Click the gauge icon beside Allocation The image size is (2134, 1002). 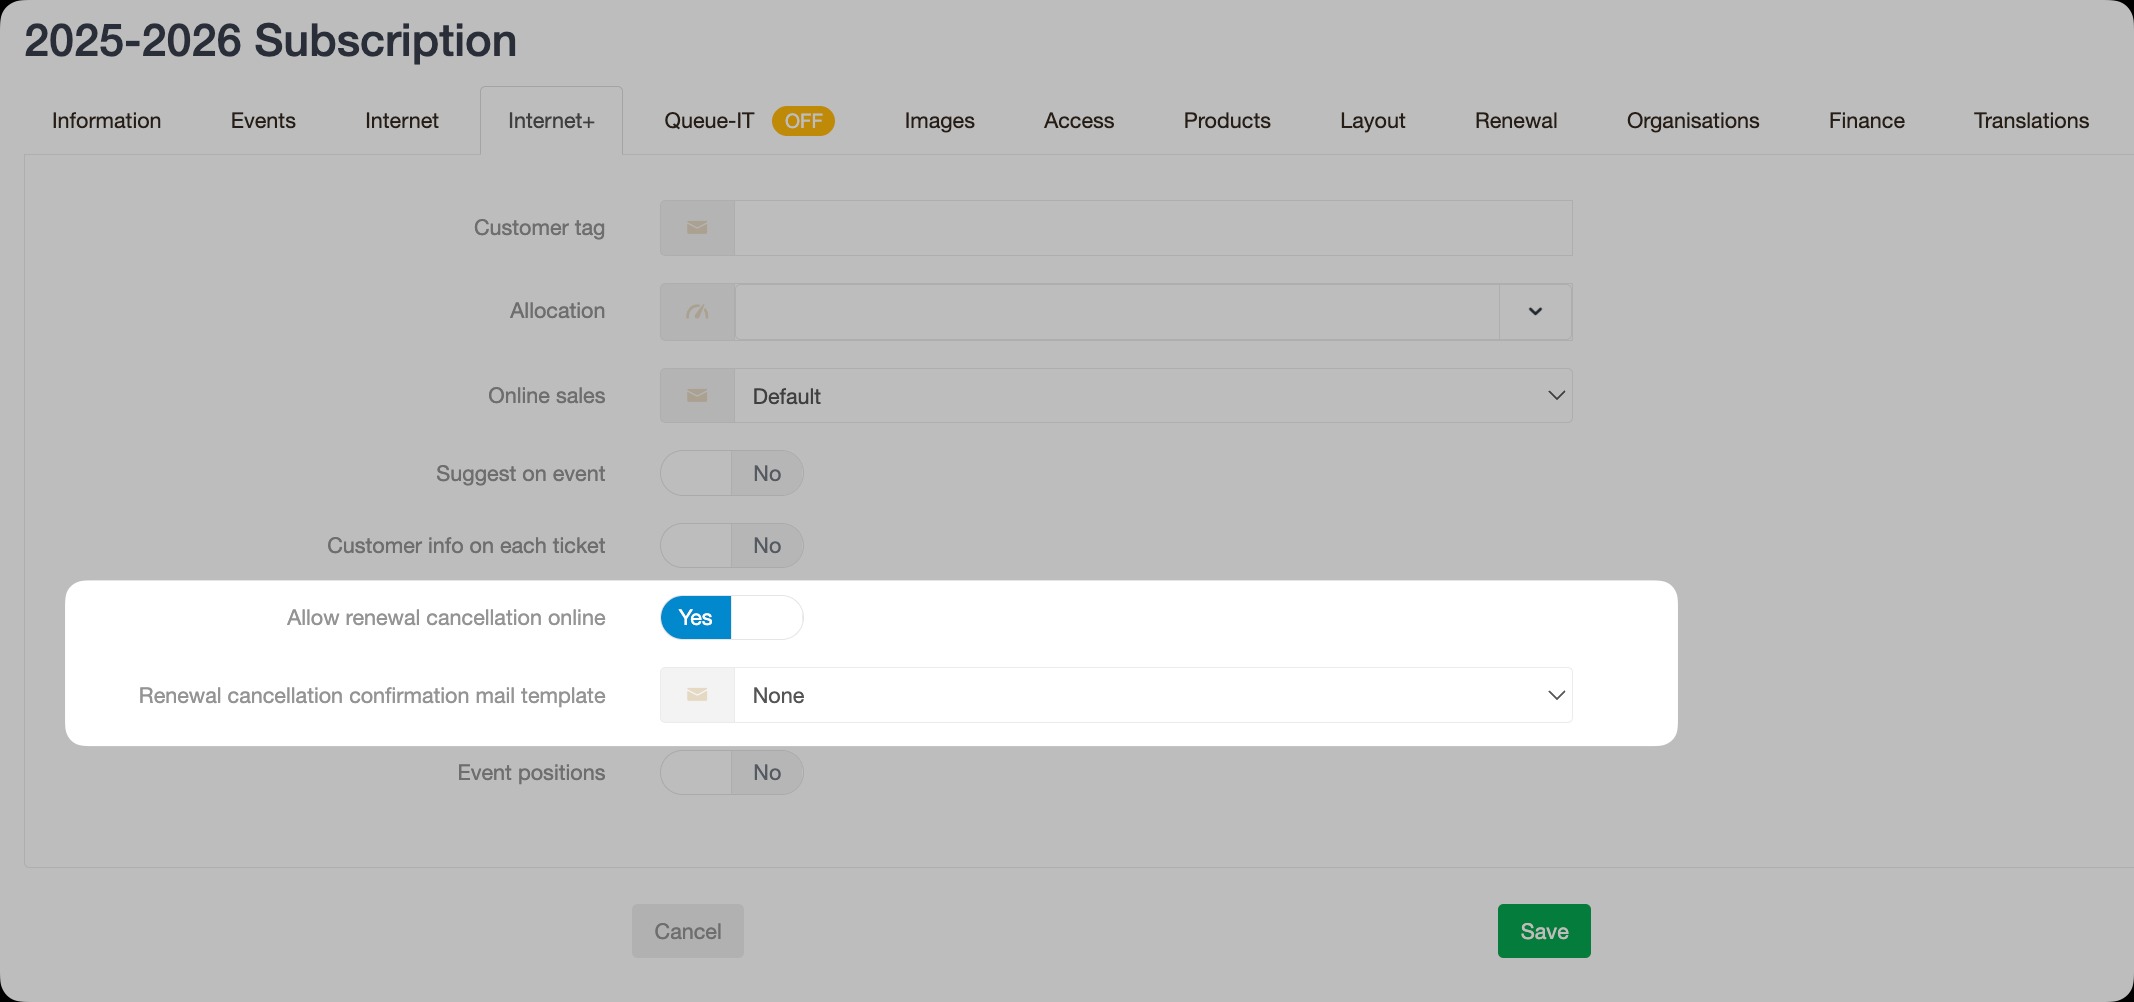pyautogui.click(x=697, y=312)
